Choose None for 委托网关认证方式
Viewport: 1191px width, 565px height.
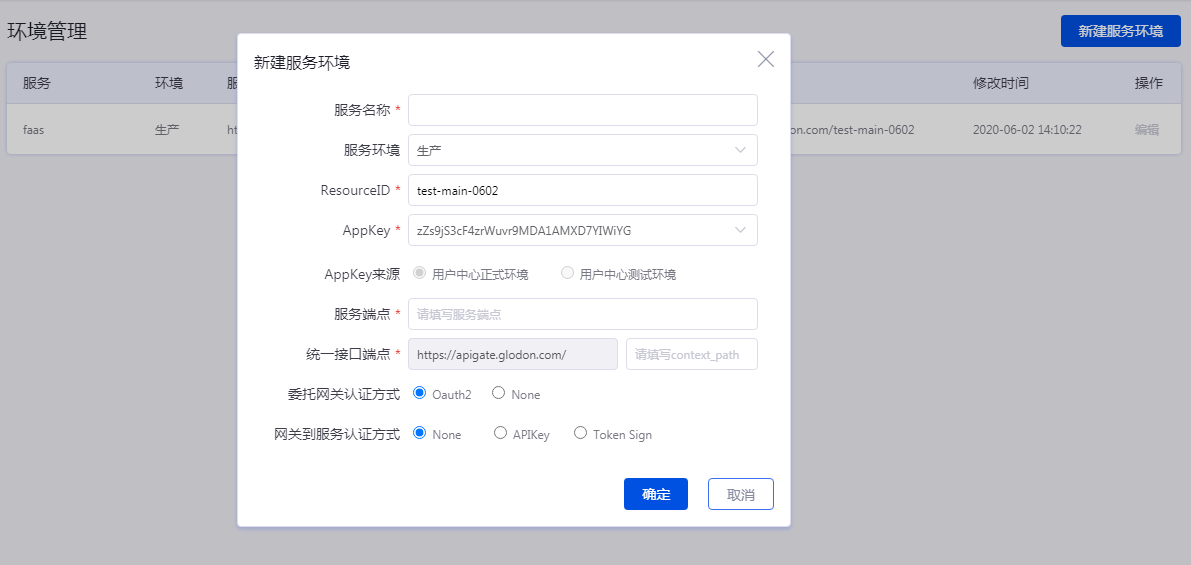pyautogui.click(x=498, y=393)
